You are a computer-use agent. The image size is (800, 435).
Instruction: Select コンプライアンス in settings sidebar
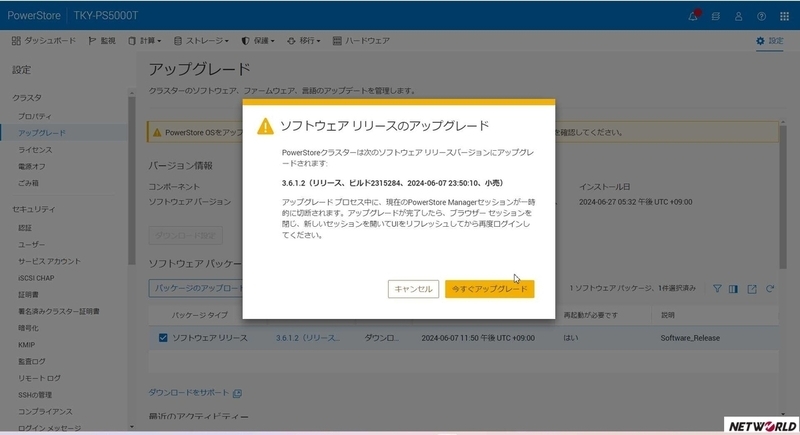[x=45, y=412]
